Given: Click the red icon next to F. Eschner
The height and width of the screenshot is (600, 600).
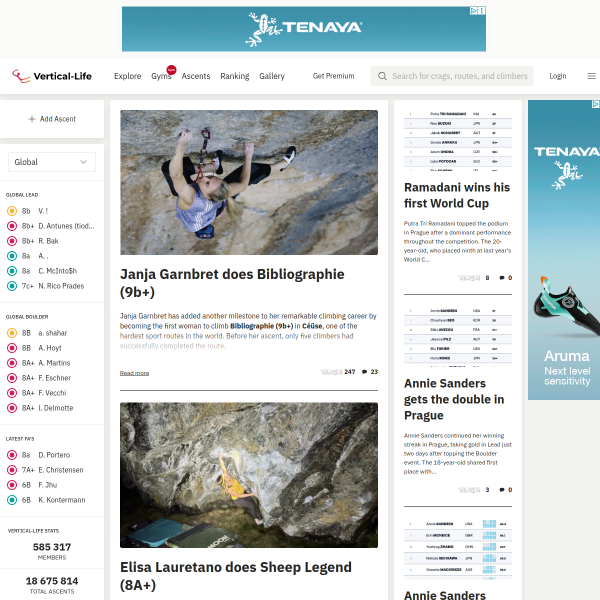Looking at the screenshot, I should point(12,378).
